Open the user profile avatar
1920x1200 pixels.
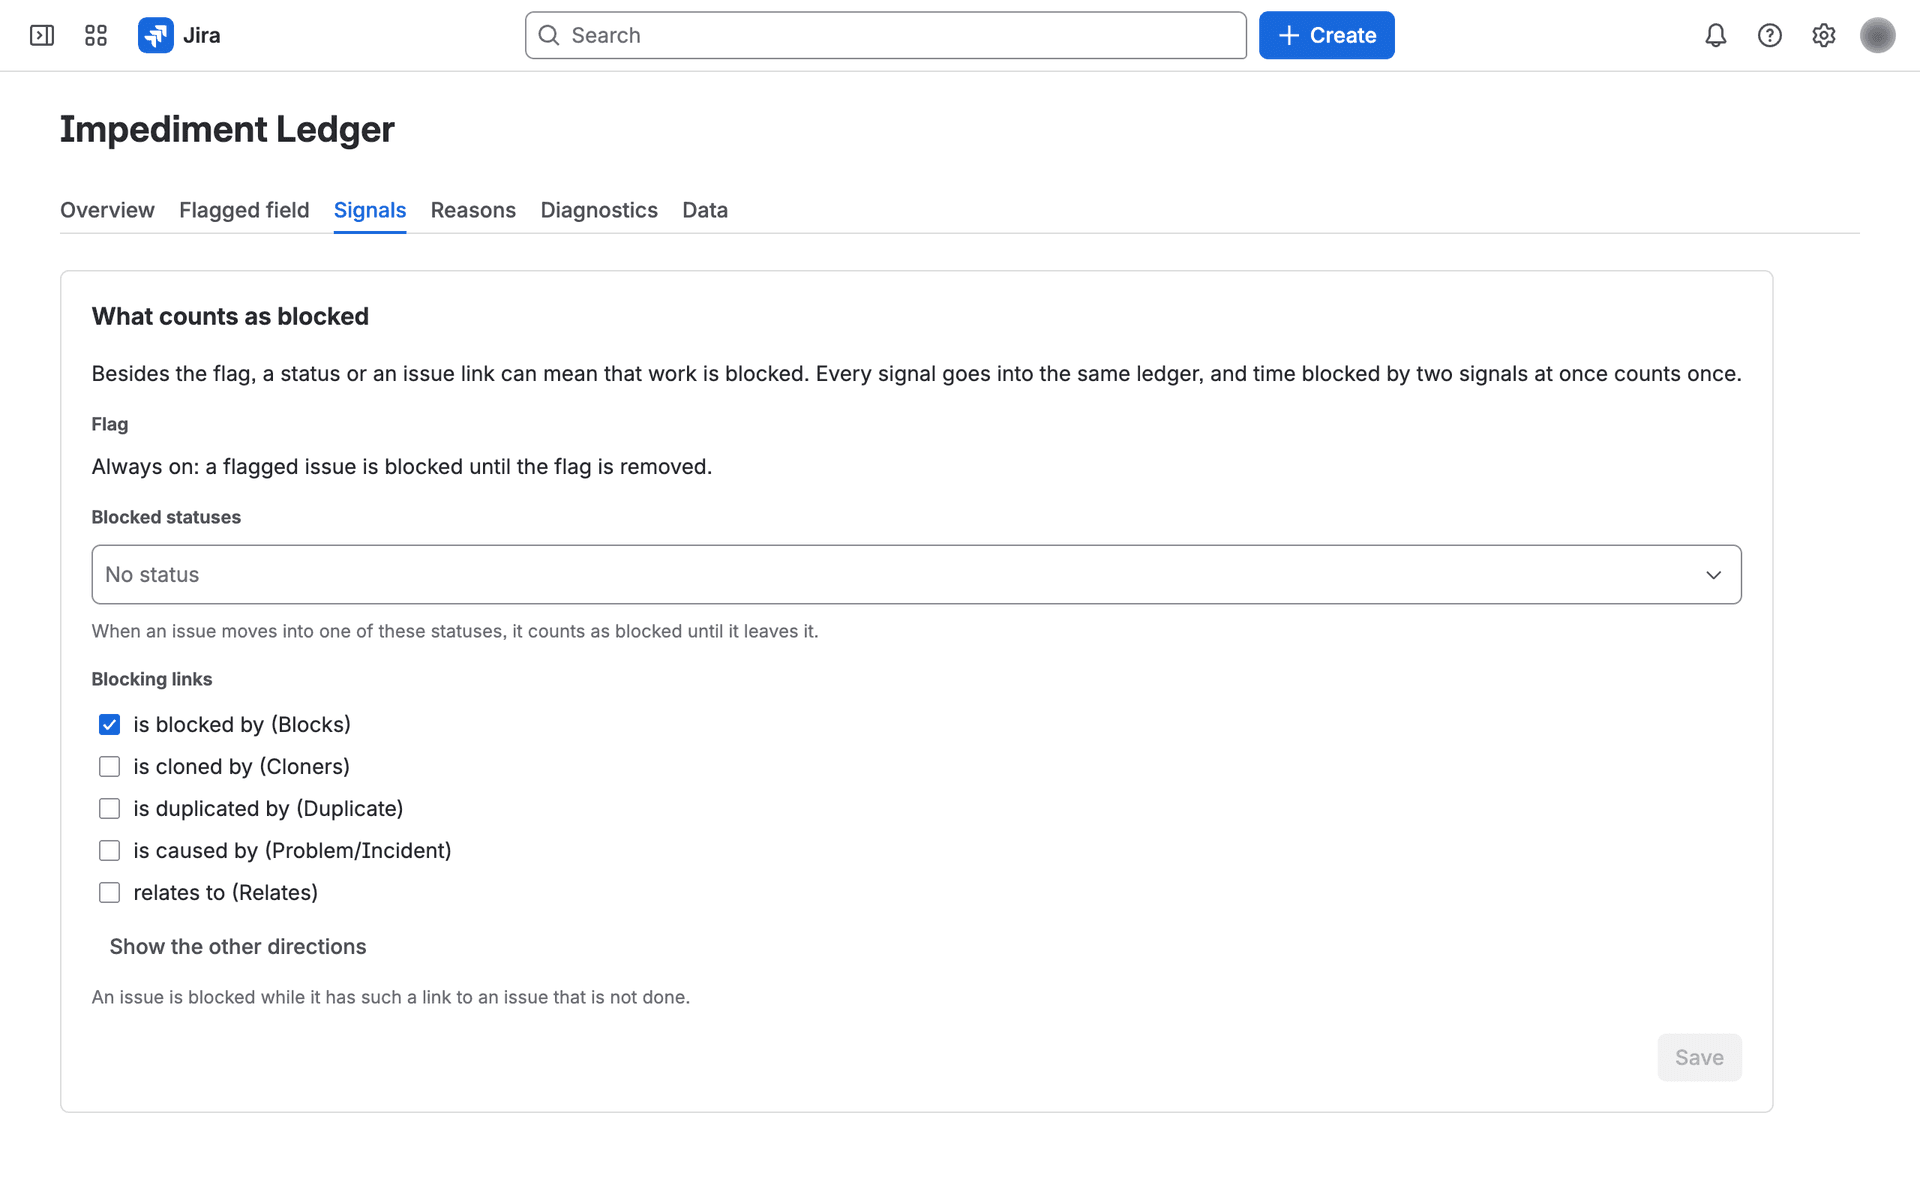[1878, 36]
